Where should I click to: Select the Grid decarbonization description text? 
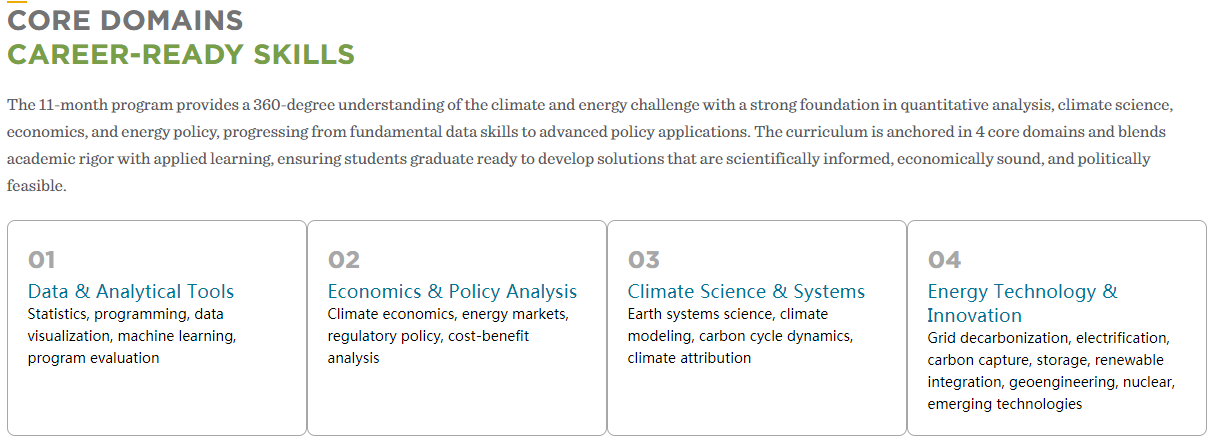pos(1051,371)
